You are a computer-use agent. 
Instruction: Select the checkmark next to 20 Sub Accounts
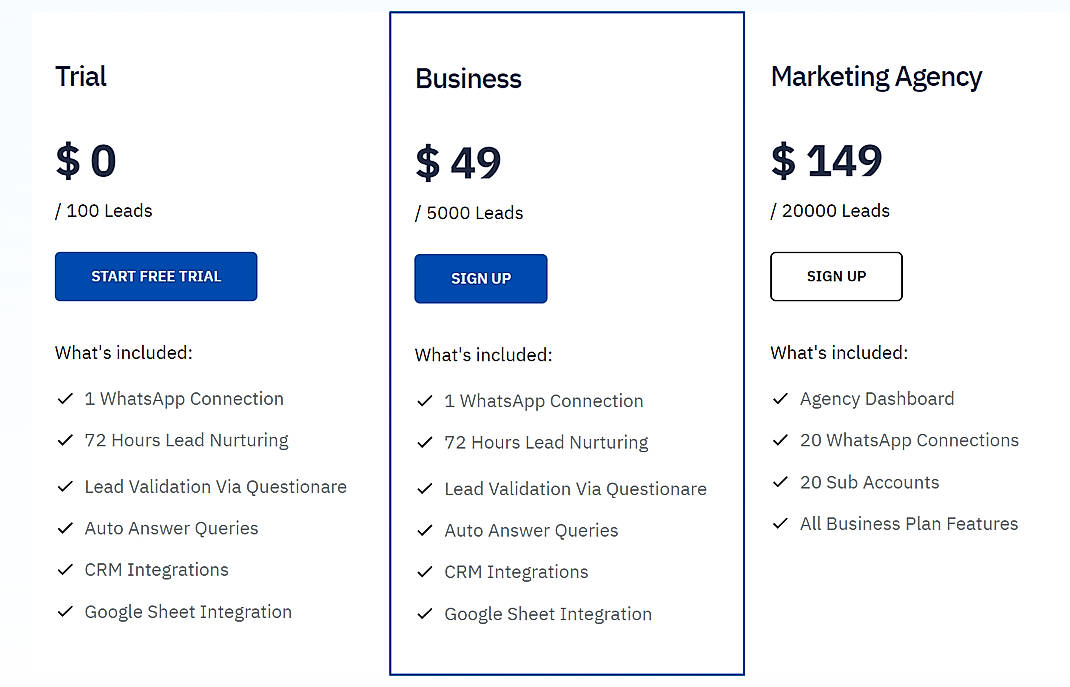pos(781,481)
